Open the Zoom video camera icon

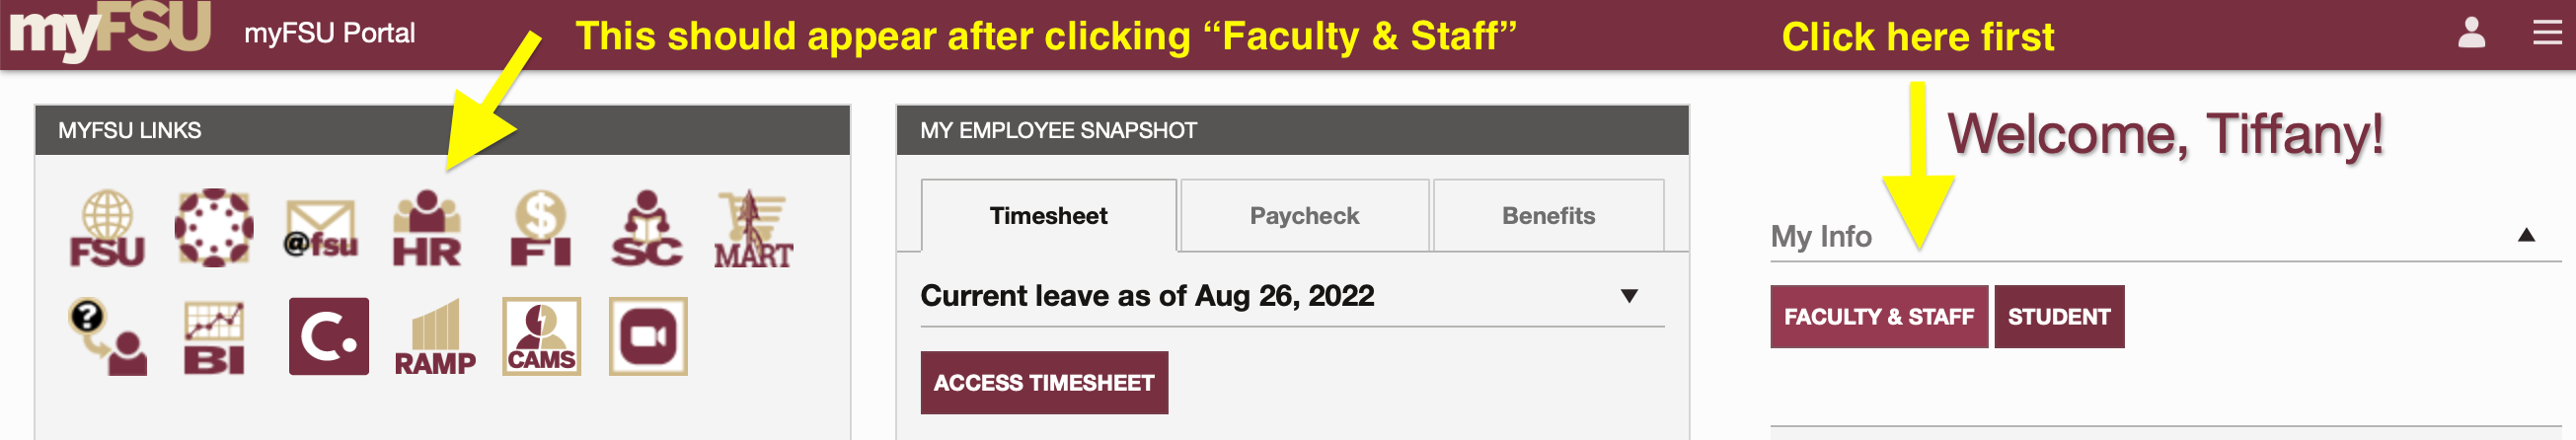tap(648, 336)
